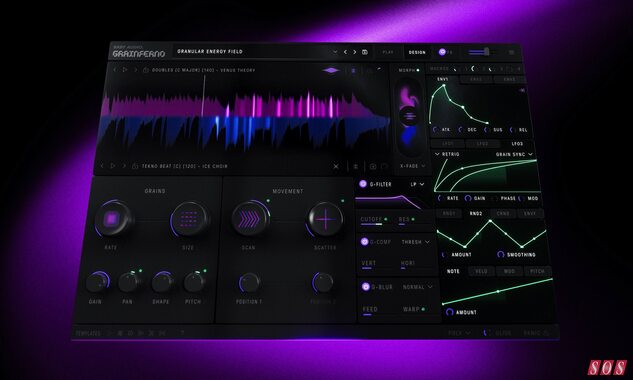Play the Tekno Beat sample preview triangle

(113, 166)
